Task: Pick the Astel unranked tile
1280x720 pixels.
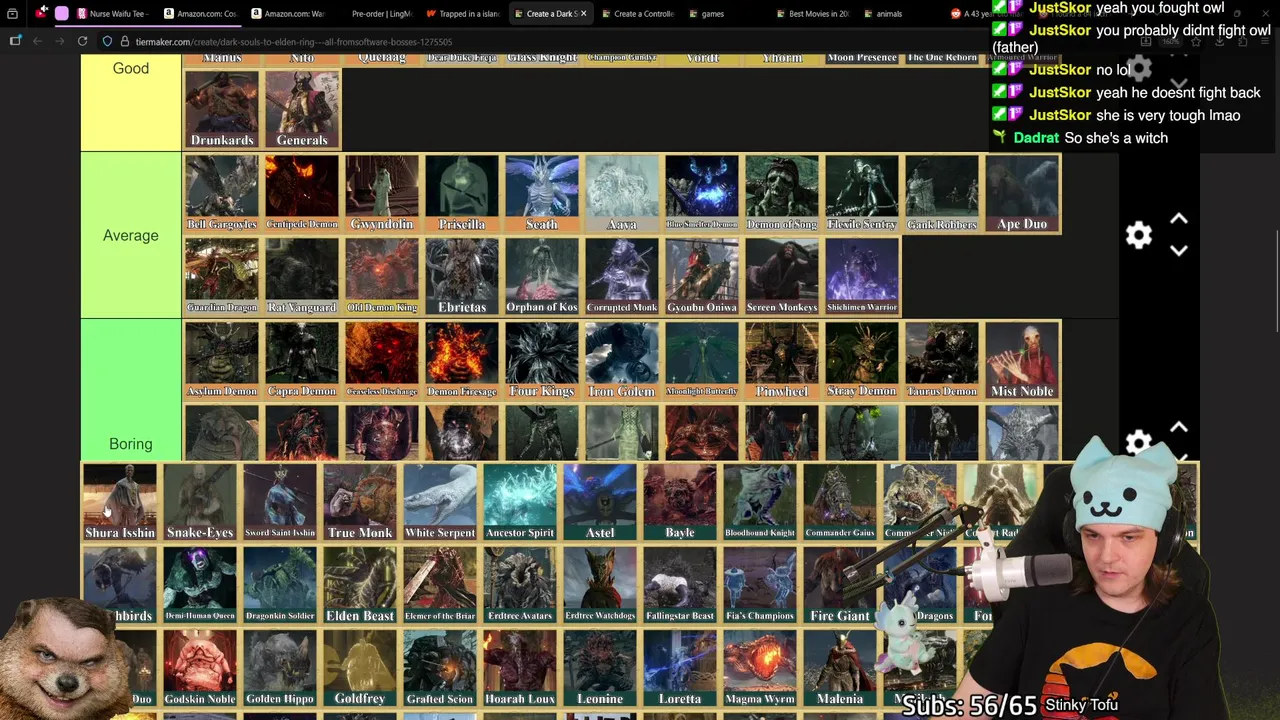Action: tap(600, 502)
